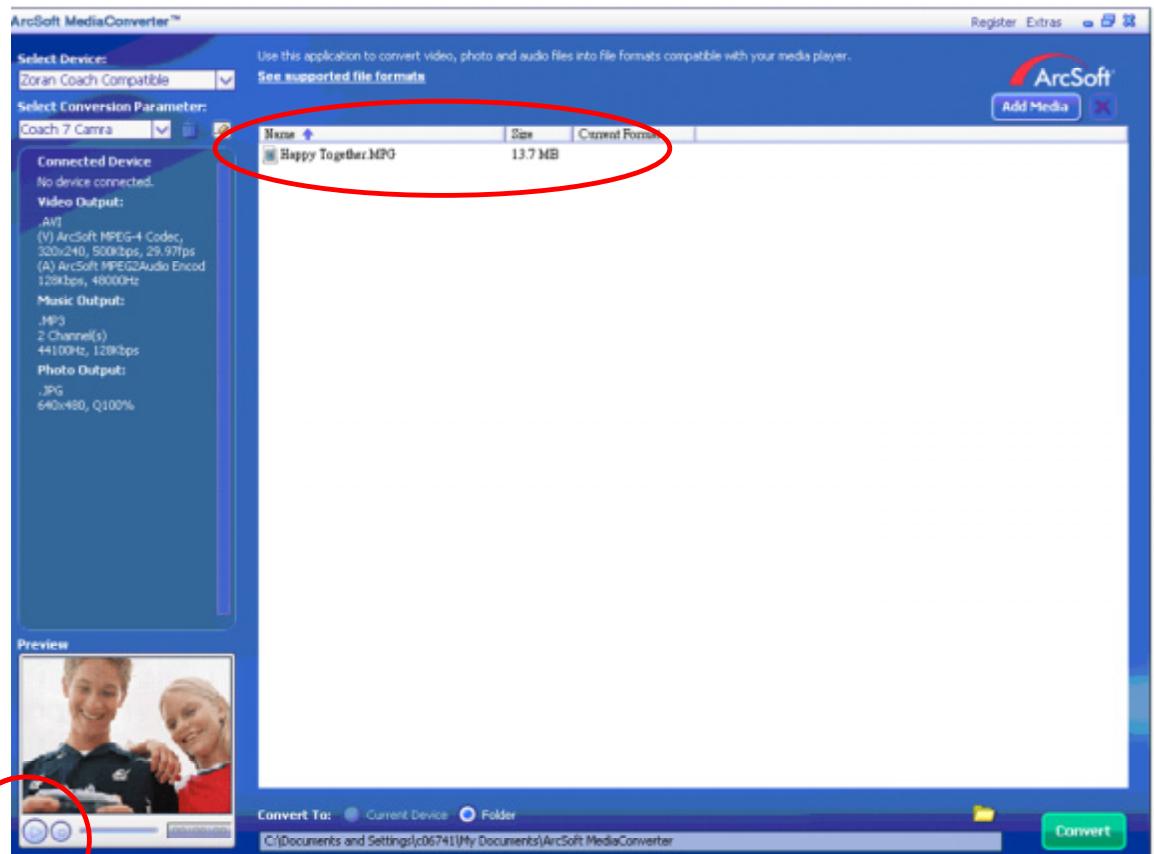Play the preview video
The height and width of the screenshot is (854, 1154).
point(35,831)
